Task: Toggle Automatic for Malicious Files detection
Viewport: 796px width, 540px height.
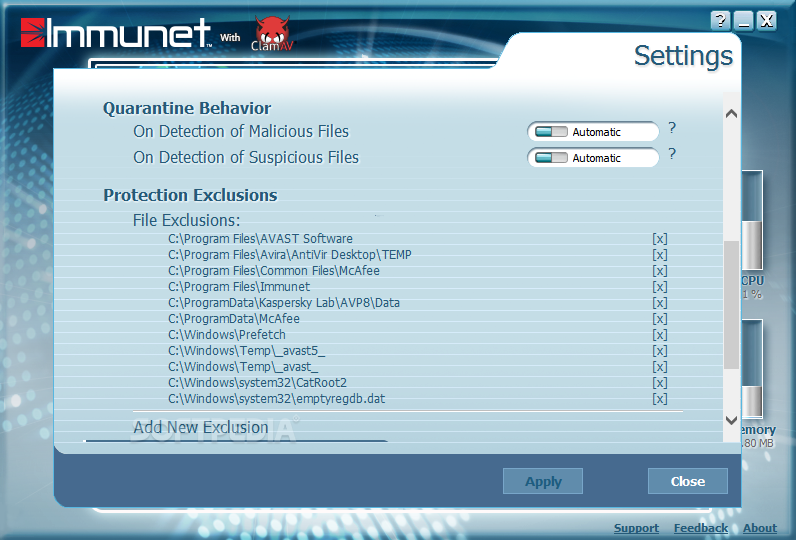Action: (593, 132)
